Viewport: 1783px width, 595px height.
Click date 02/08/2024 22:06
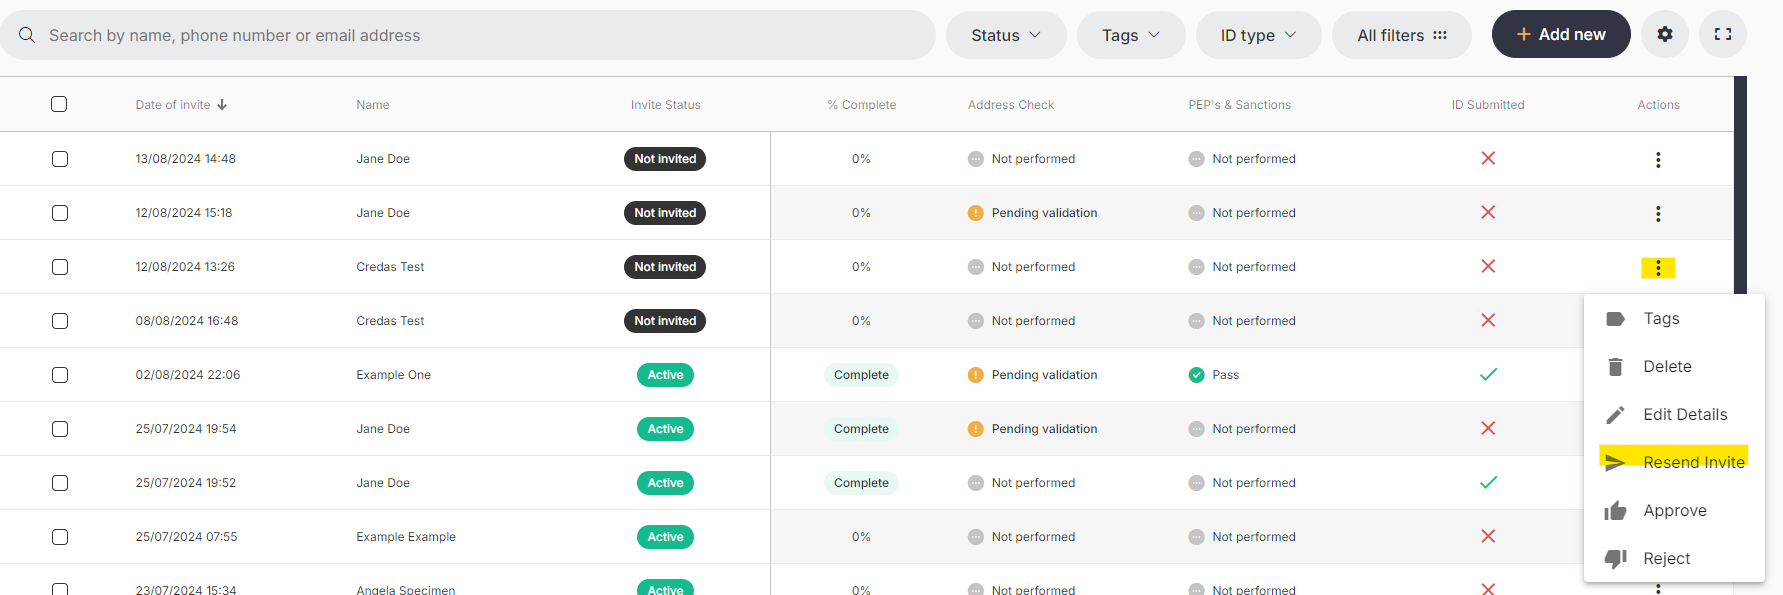coord(188,375)
